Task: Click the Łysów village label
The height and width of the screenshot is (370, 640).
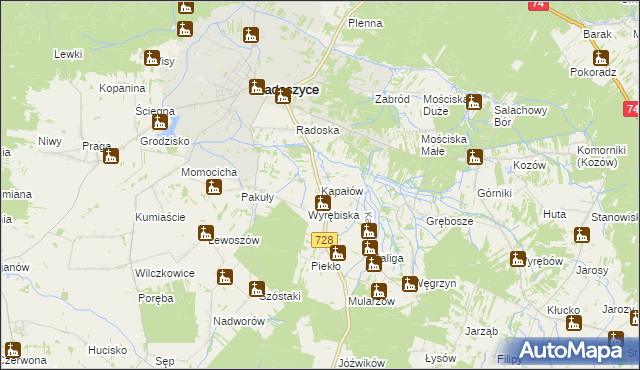Action: [x=440, y=359]
